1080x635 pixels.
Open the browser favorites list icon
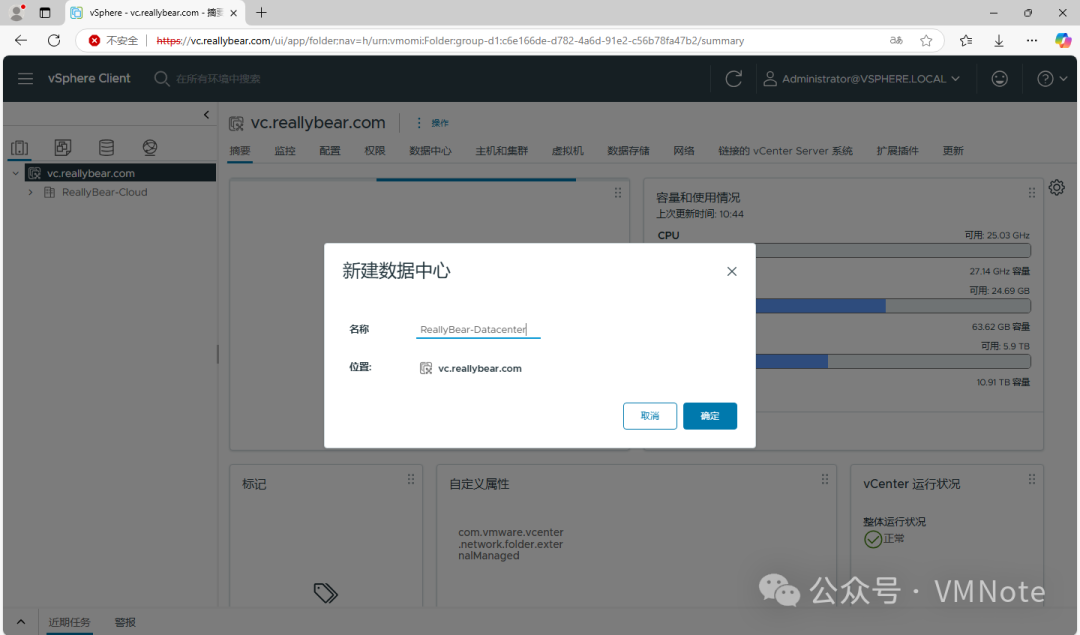click(x=966, y=41)
